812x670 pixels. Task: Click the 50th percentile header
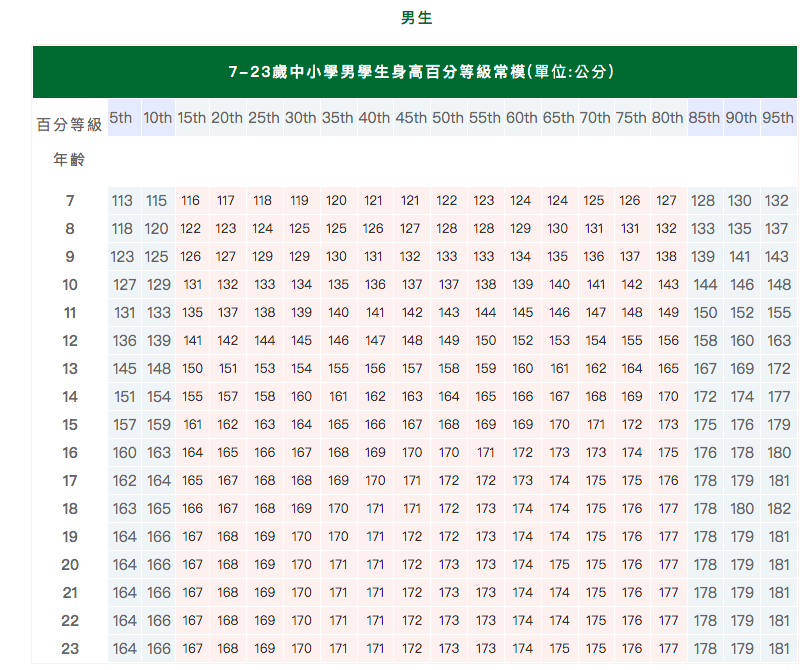tap(448, 118)
